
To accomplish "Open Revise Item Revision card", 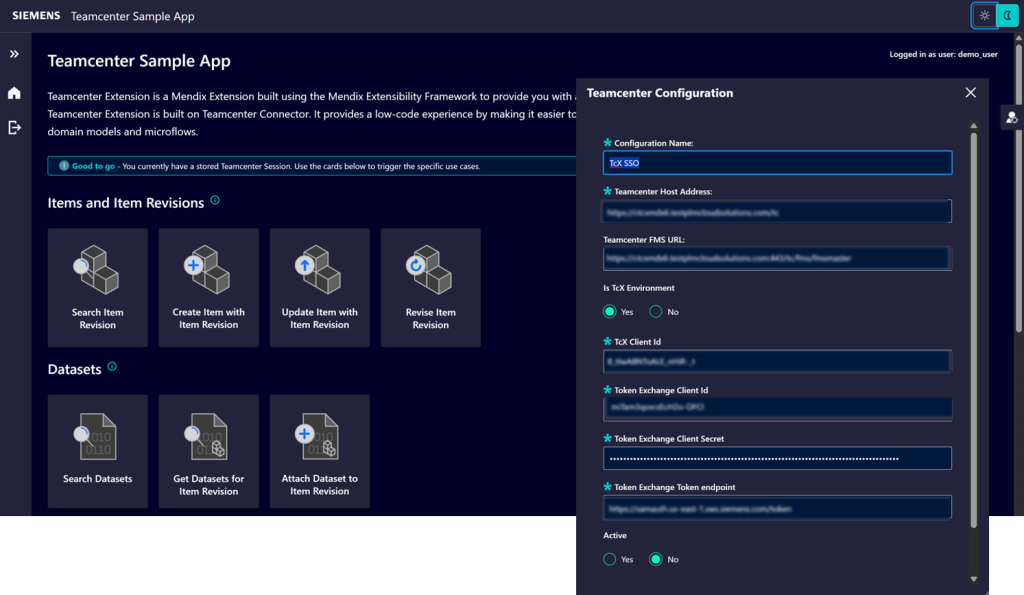I will pyautogui.click(x=430, y=287).
